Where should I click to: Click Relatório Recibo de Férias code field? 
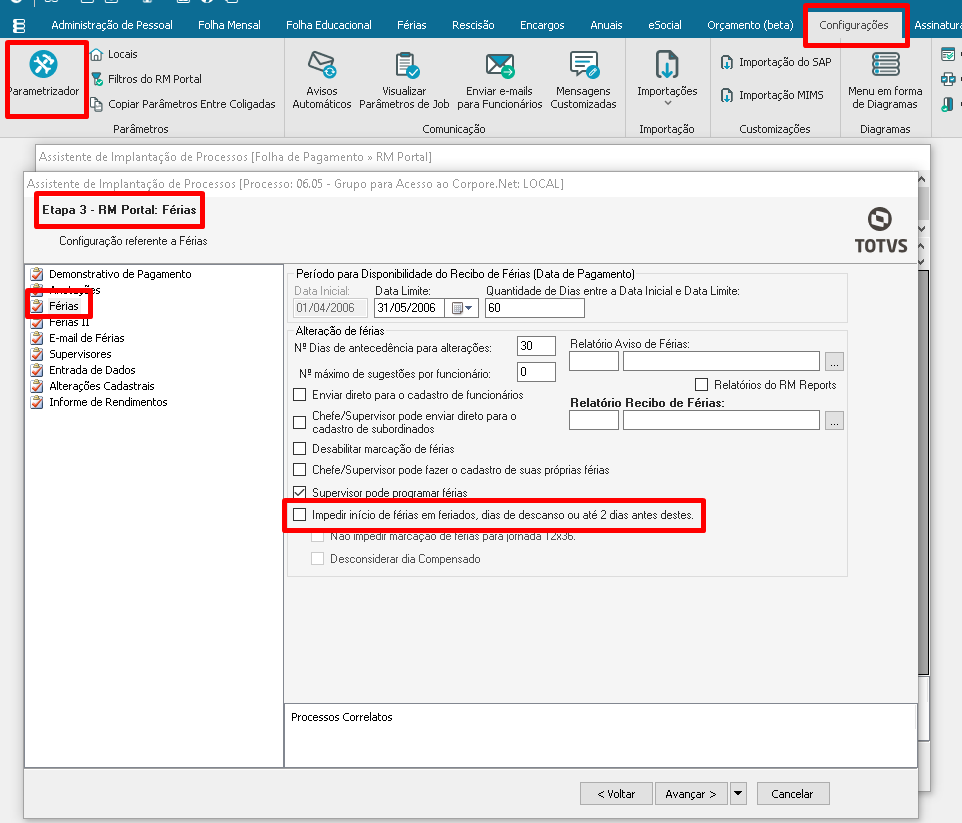[x=593, y=420]
